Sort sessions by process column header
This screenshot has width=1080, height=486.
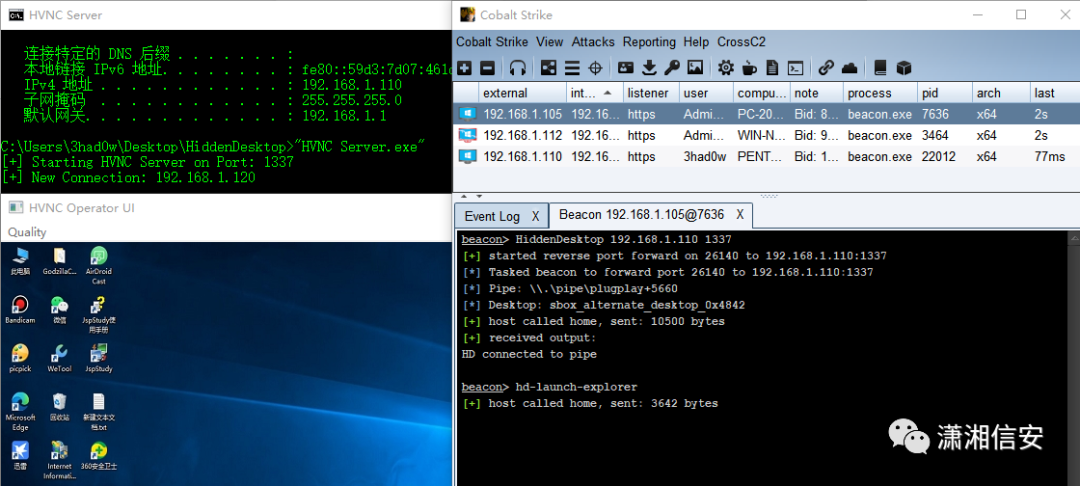[x=881, y=93]
